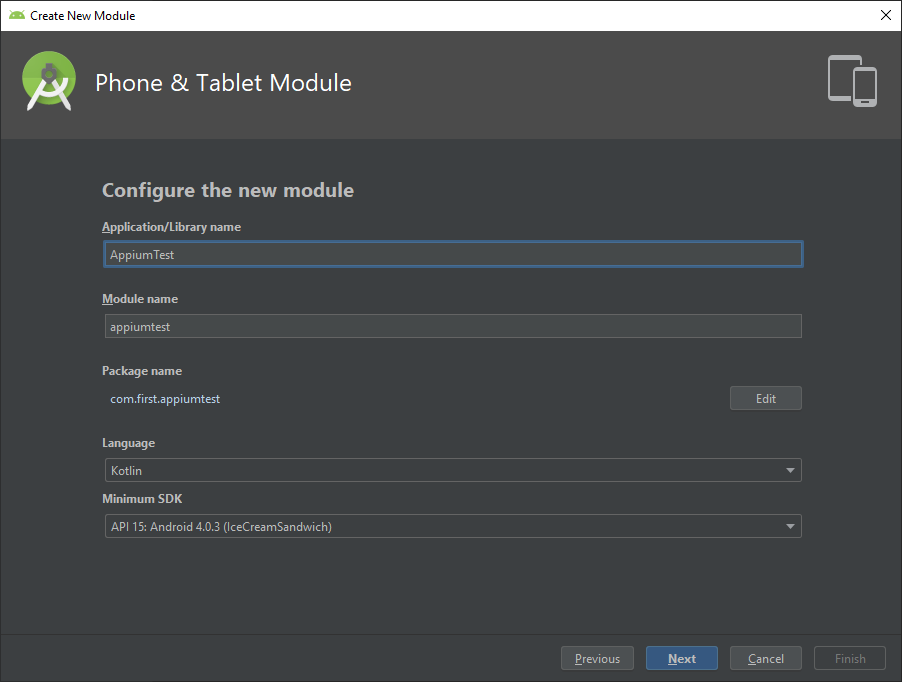Go to the Next wizard step
902x682 pixels.
pos(682,658)
